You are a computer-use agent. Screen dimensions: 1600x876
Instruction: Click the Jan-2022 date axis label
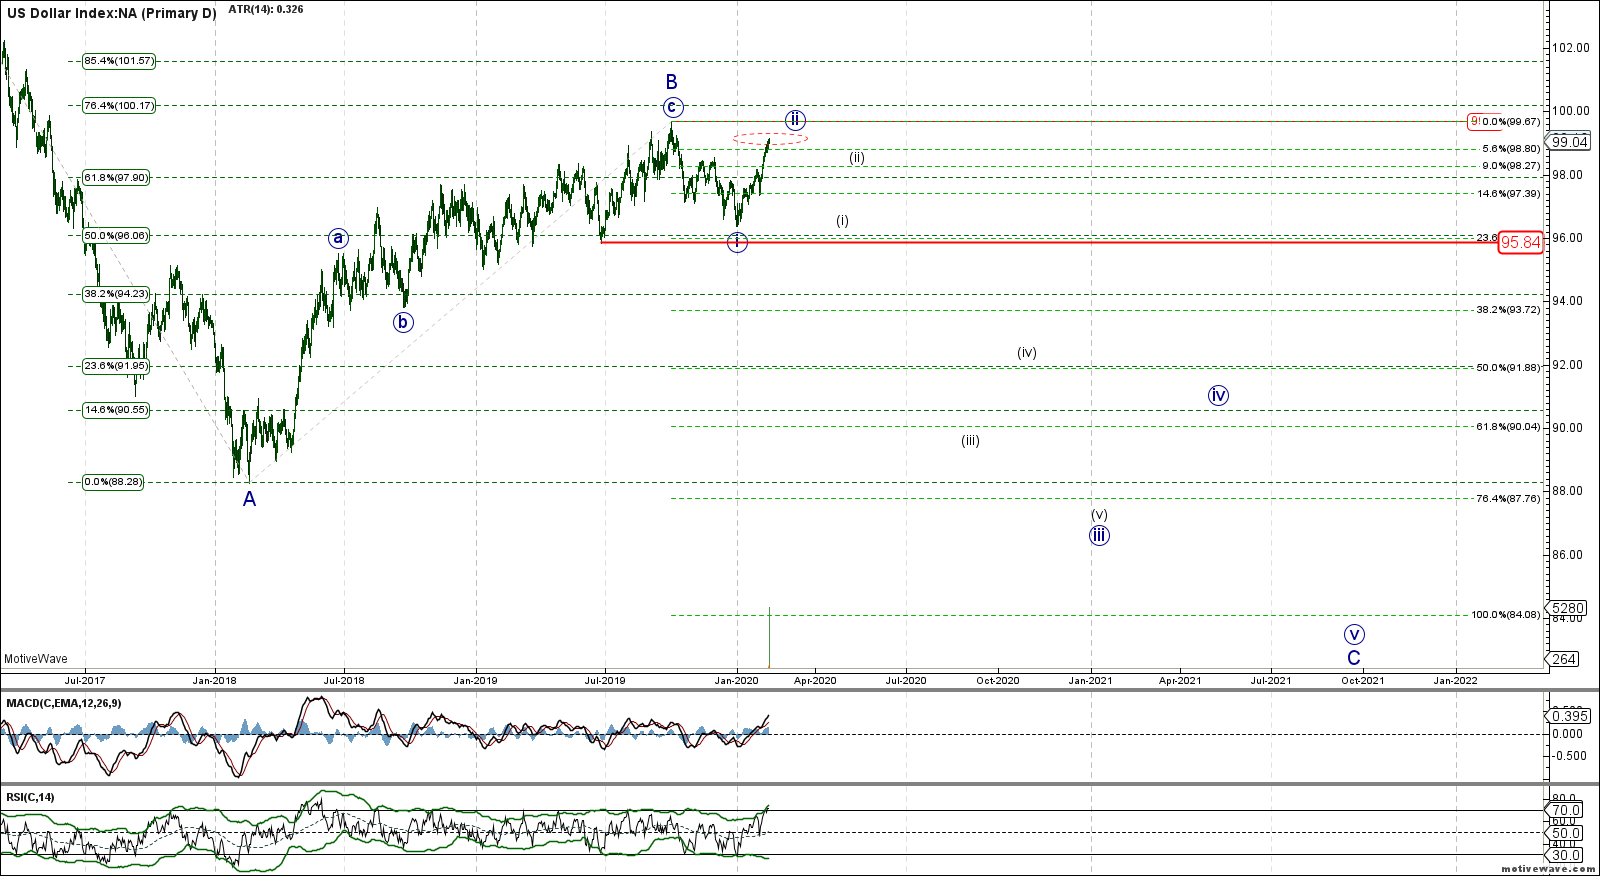coord(1455,681)
